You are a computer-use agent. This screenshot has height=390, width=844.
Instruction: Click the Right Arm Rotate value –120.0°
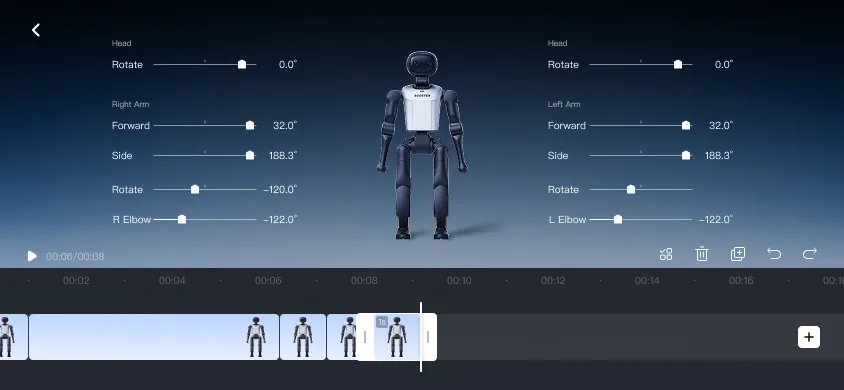pyautogui.click(x=280, y=189)
